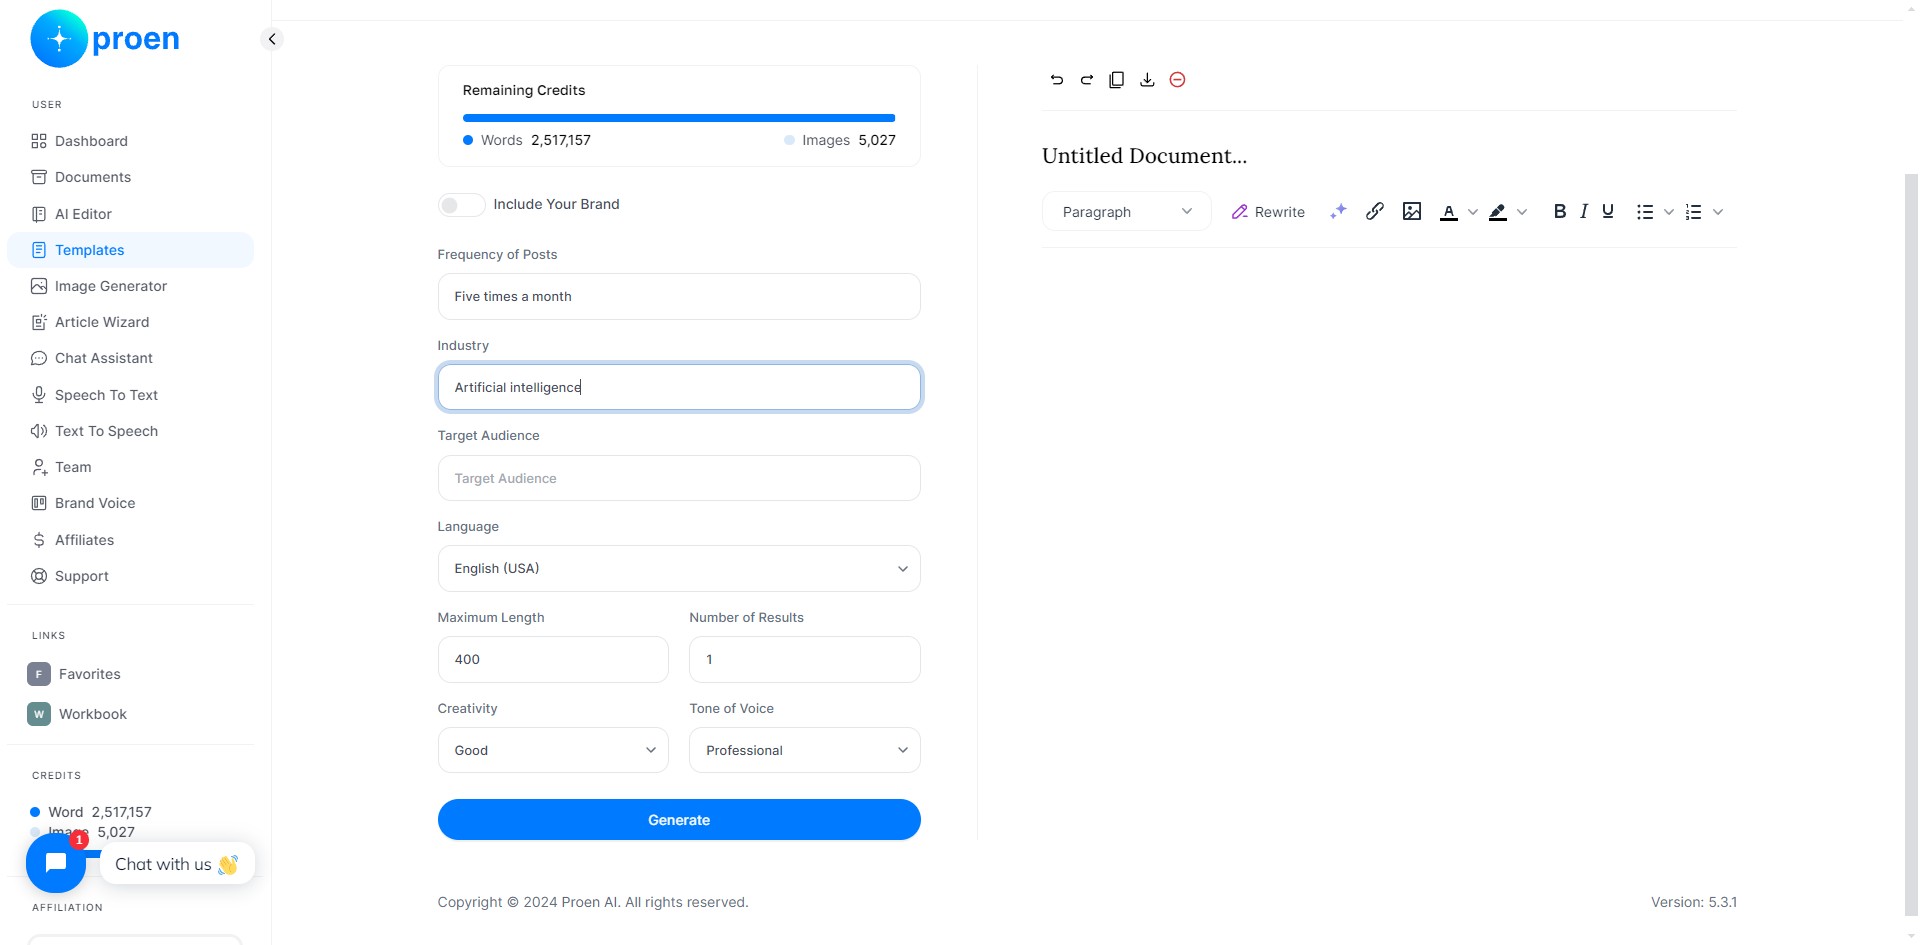
Task: Expand the bulleted list style arrow
Action: point(1669,212)
